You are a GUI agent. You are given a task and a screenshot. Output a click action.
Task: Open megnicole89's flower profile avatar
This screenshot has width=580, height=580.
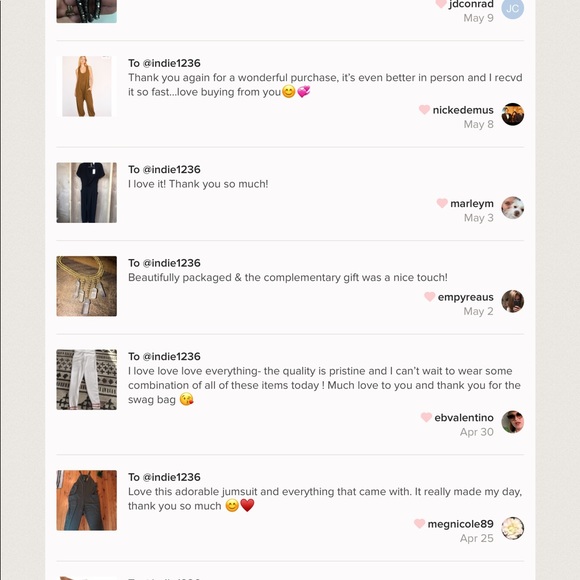(x=512, y=528)
